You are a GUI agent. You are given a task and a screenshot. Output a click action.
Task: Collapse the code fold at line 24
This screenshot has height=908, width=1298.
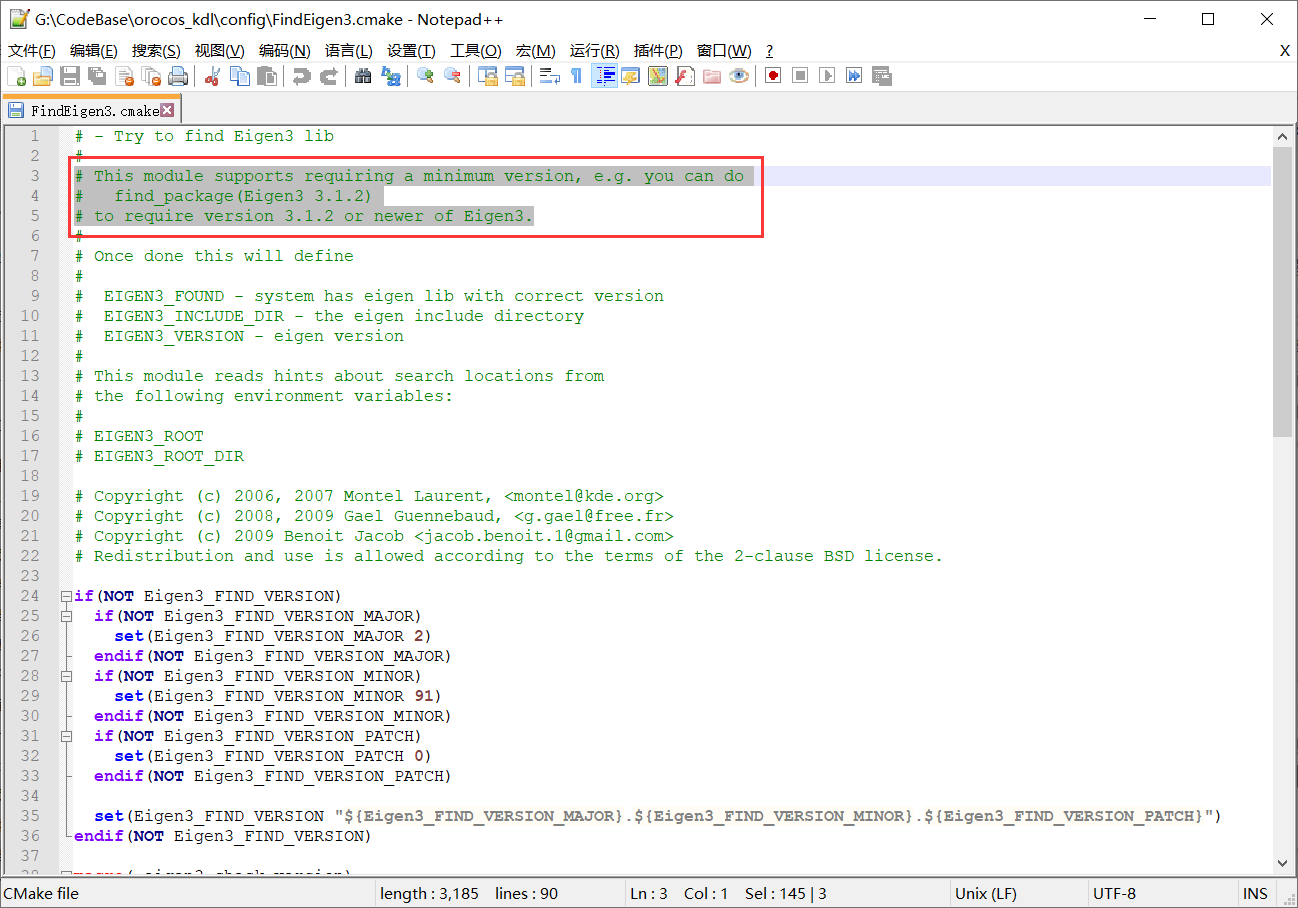point(66,595)
